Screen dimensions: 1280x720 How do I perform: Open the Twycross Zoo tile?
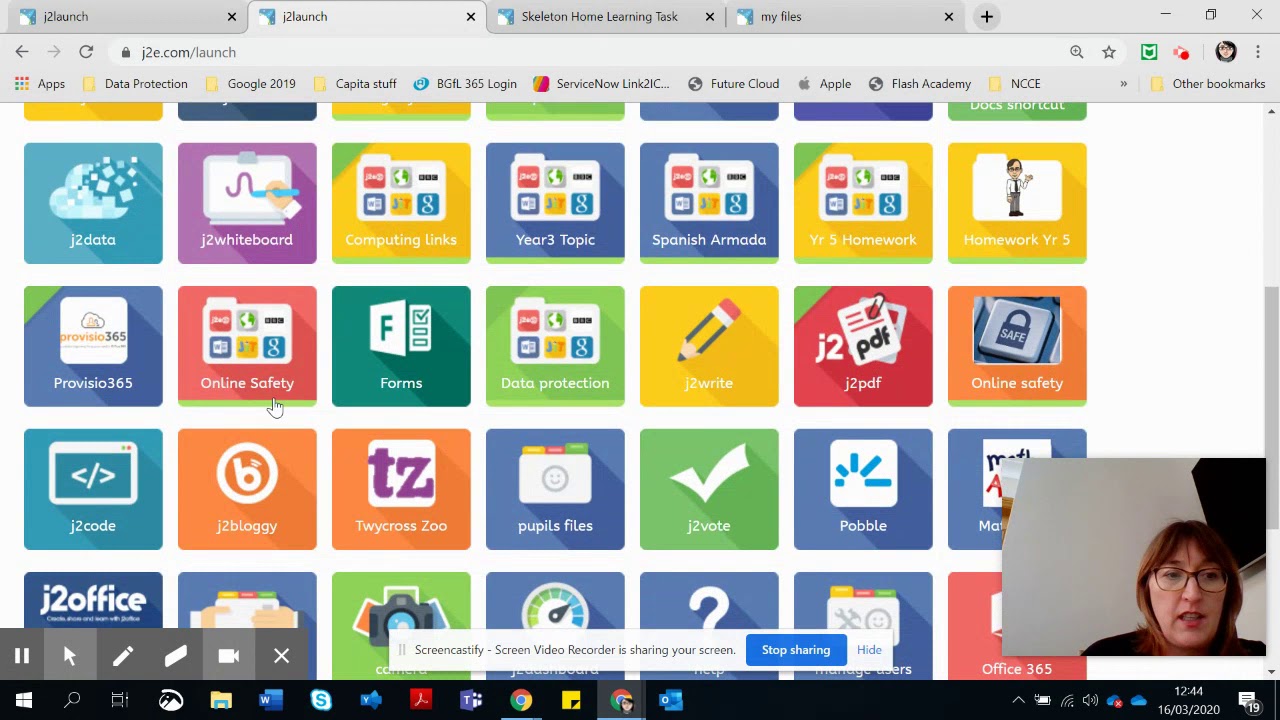point(401,489)
